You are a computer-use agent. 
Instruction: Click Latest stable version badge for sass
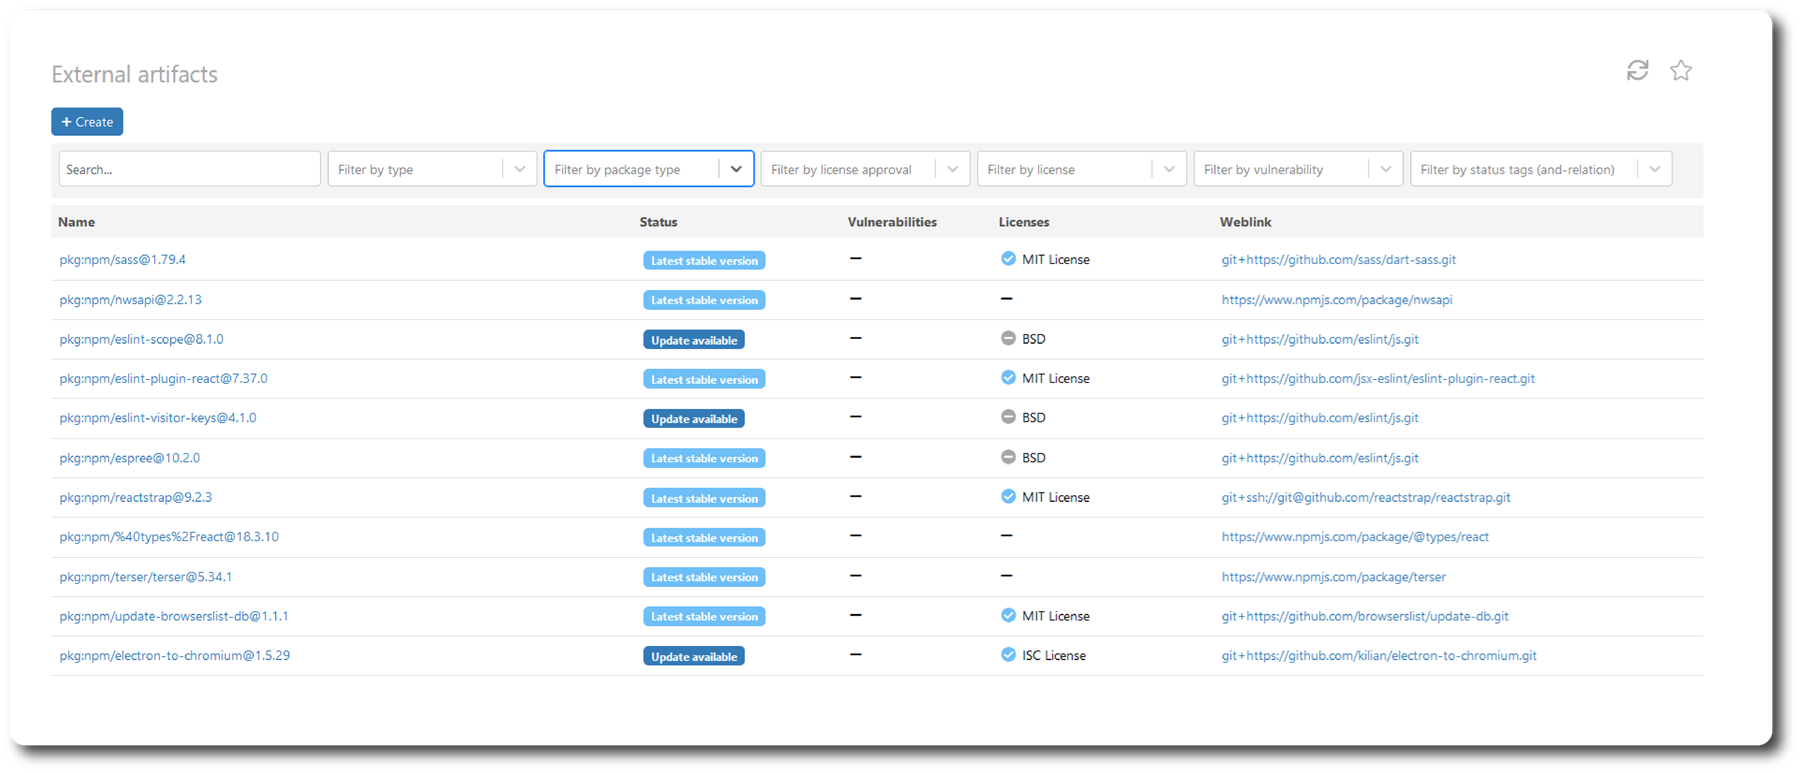tap(704, 261)
